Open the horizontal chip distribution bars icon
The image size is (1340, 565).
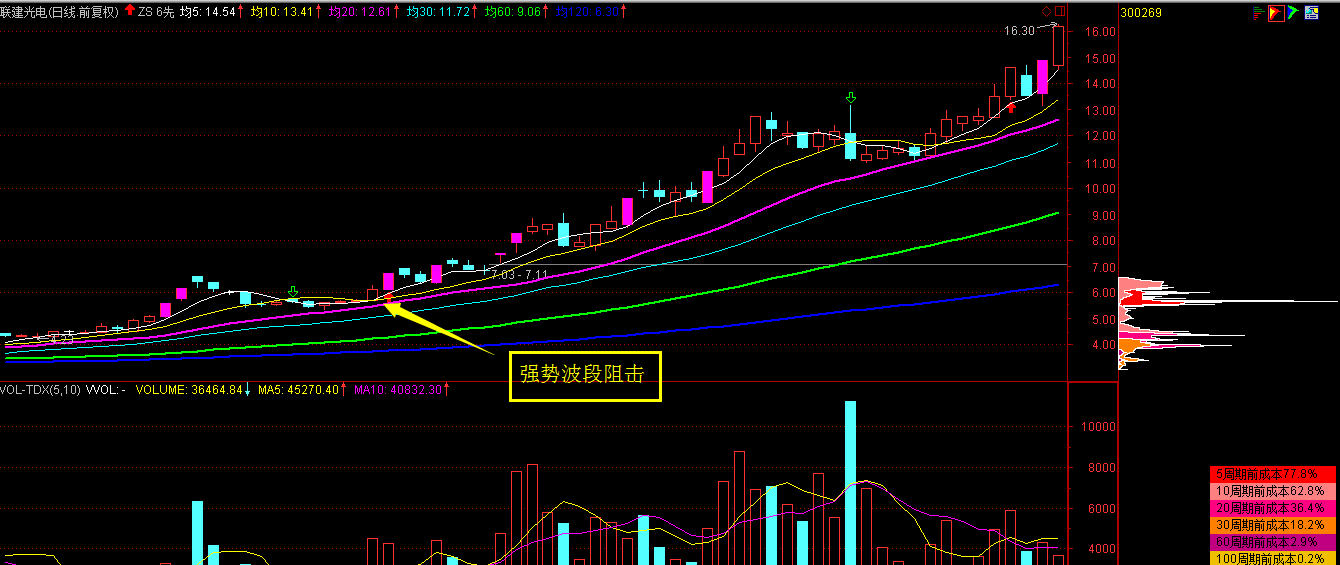[x=1258, y=13]
